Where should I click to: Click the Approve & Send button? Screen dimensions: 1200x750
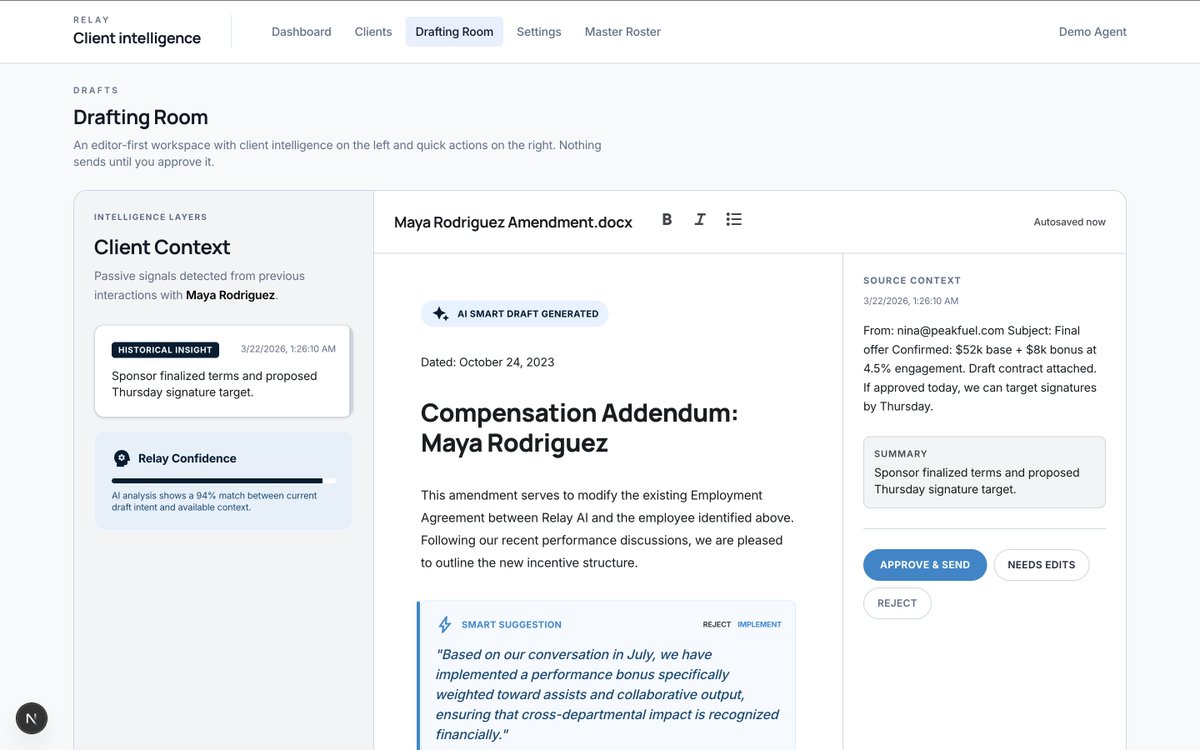(x=925, y=565)
